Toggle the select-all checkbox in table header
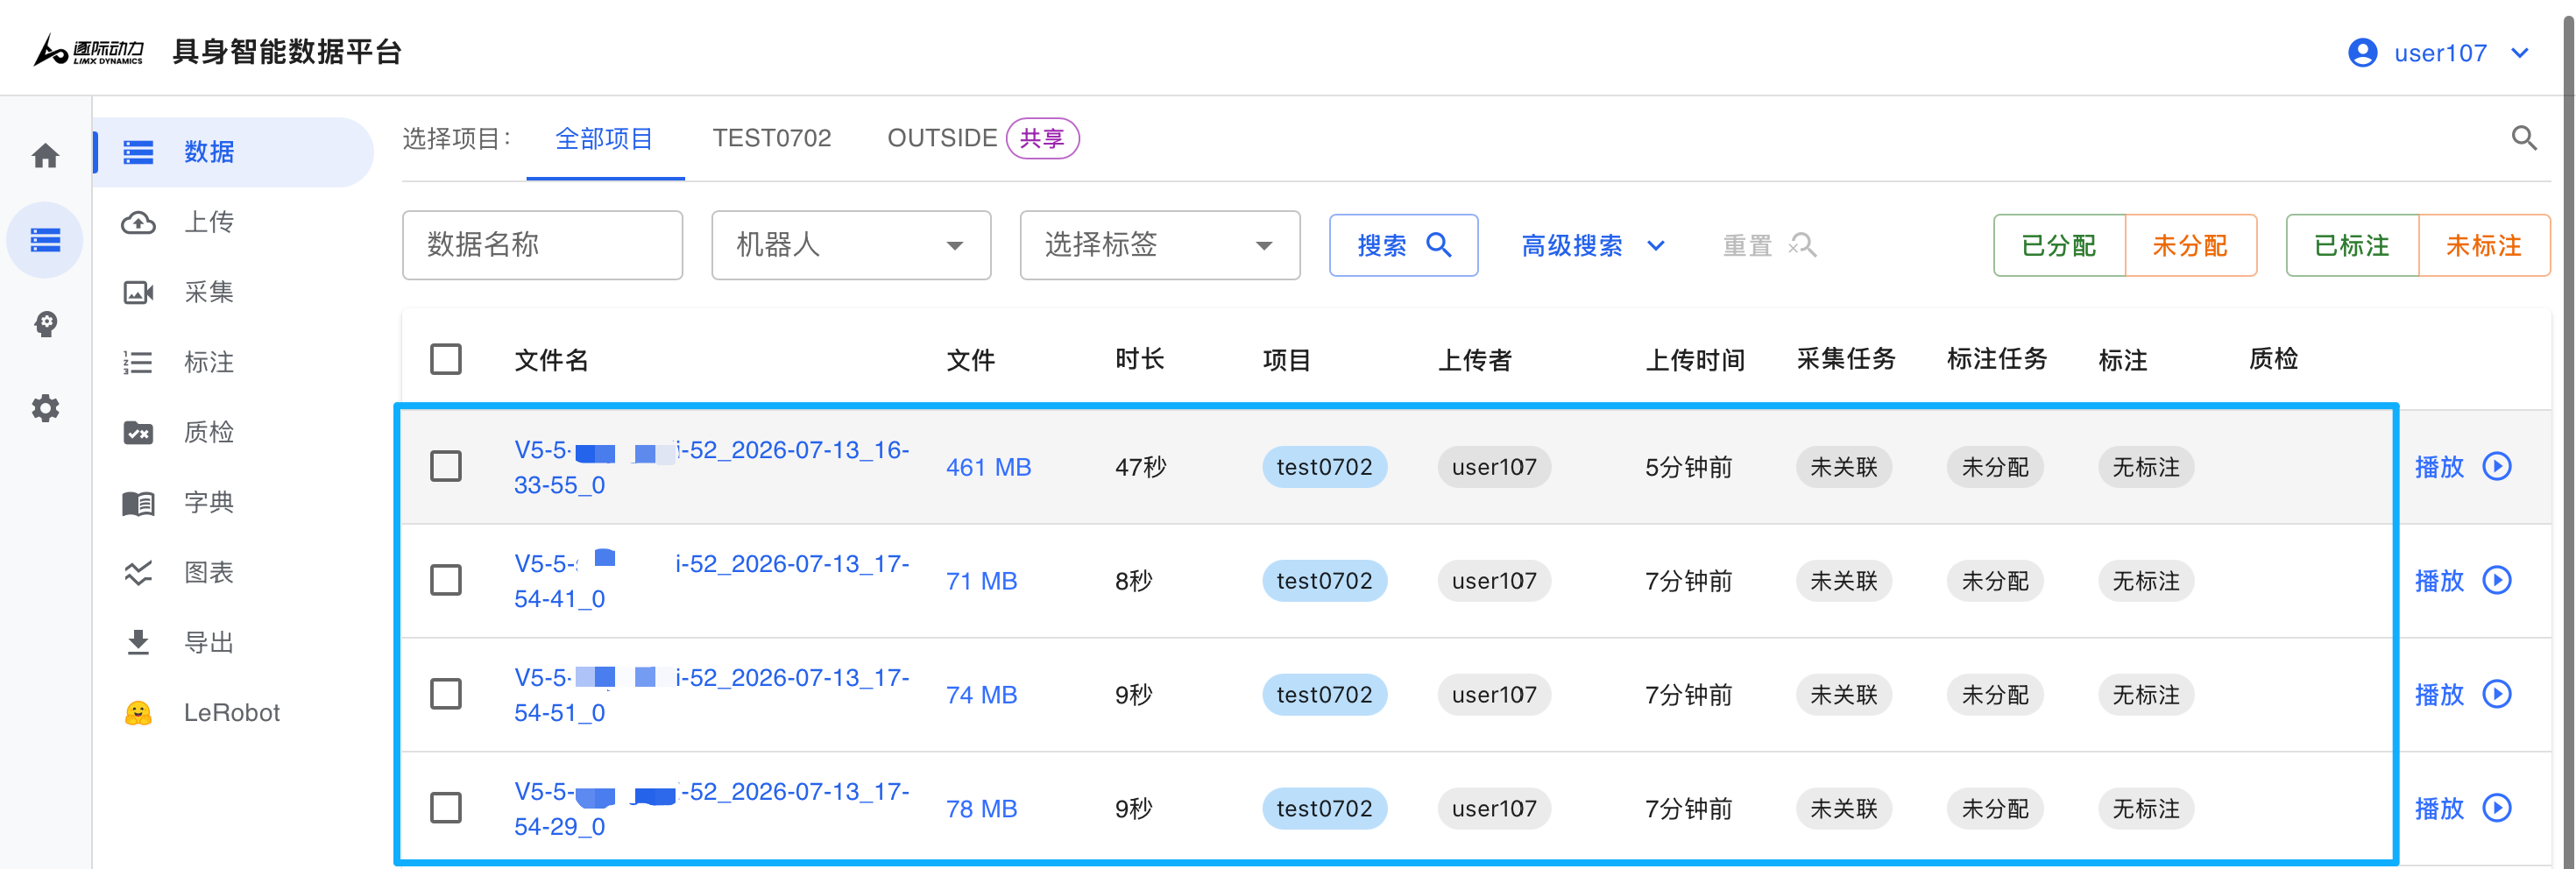The width and height of the screenshot is (2576, 869). click(x=446, y=359)
